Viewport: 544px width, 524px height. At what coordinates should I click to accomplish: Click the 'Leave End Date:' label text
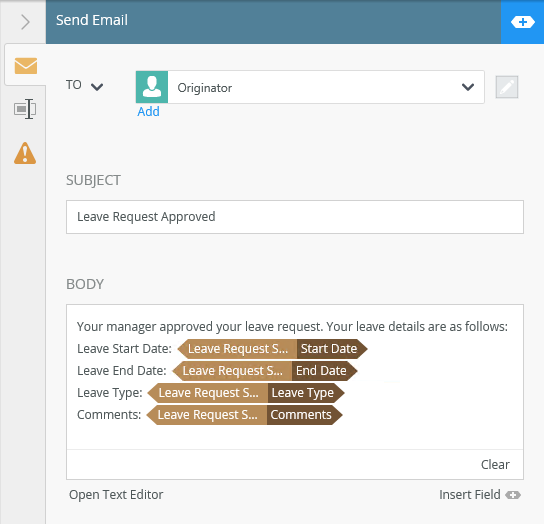point(121,371)
